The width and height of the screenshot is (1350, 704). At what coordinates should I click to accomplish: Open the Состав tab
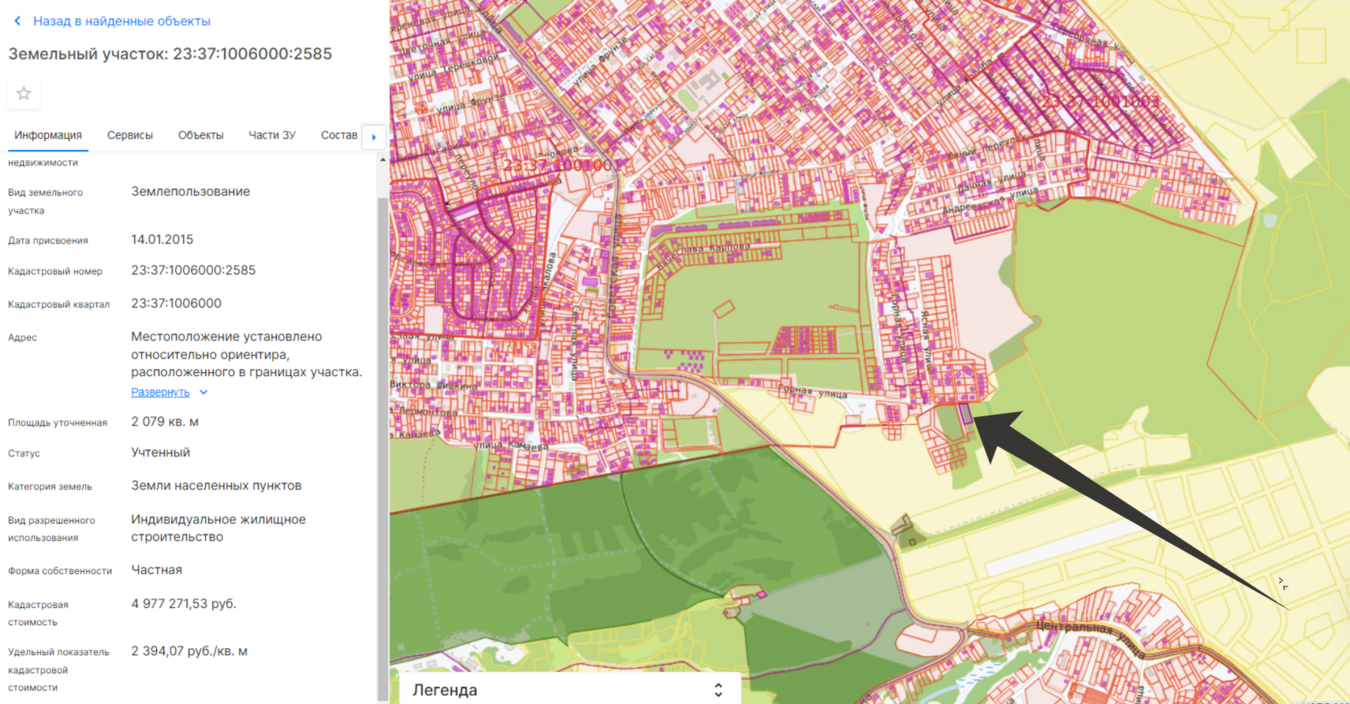(339, 135)
